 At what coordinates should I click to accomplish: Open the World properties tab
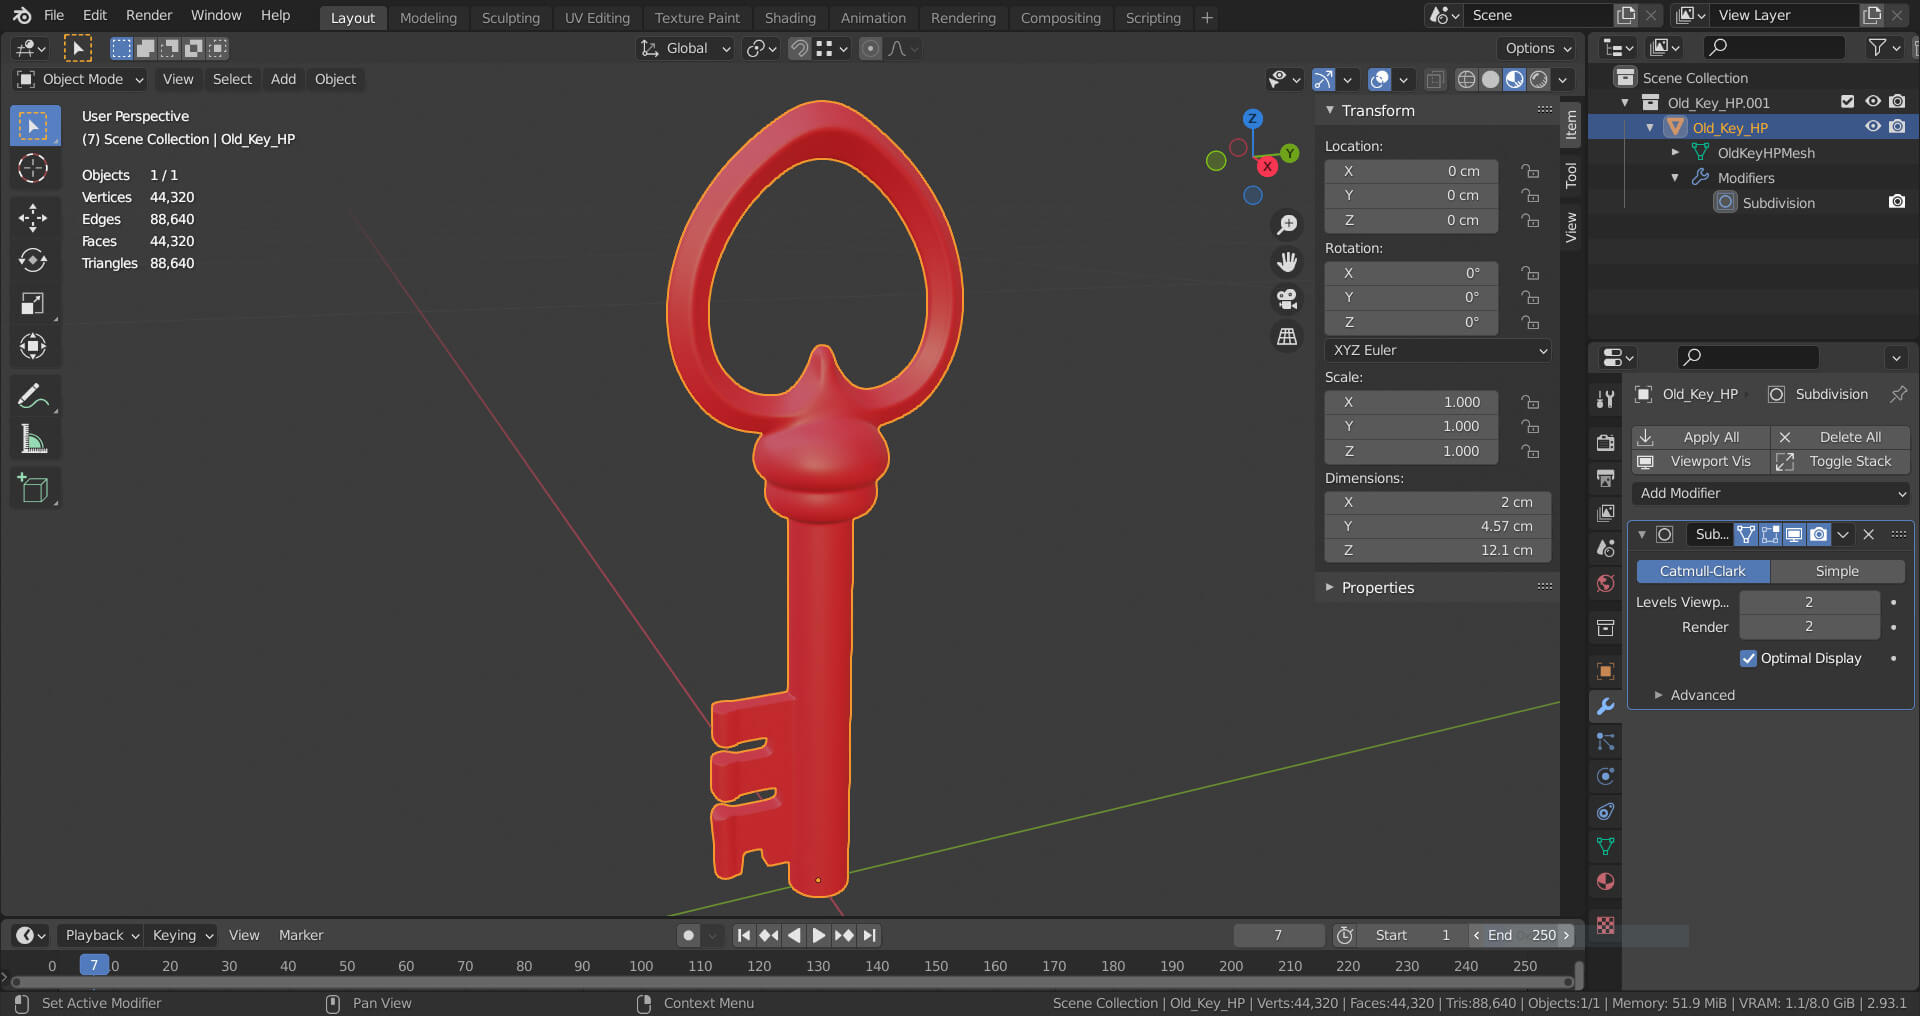tap(1605, 583)
